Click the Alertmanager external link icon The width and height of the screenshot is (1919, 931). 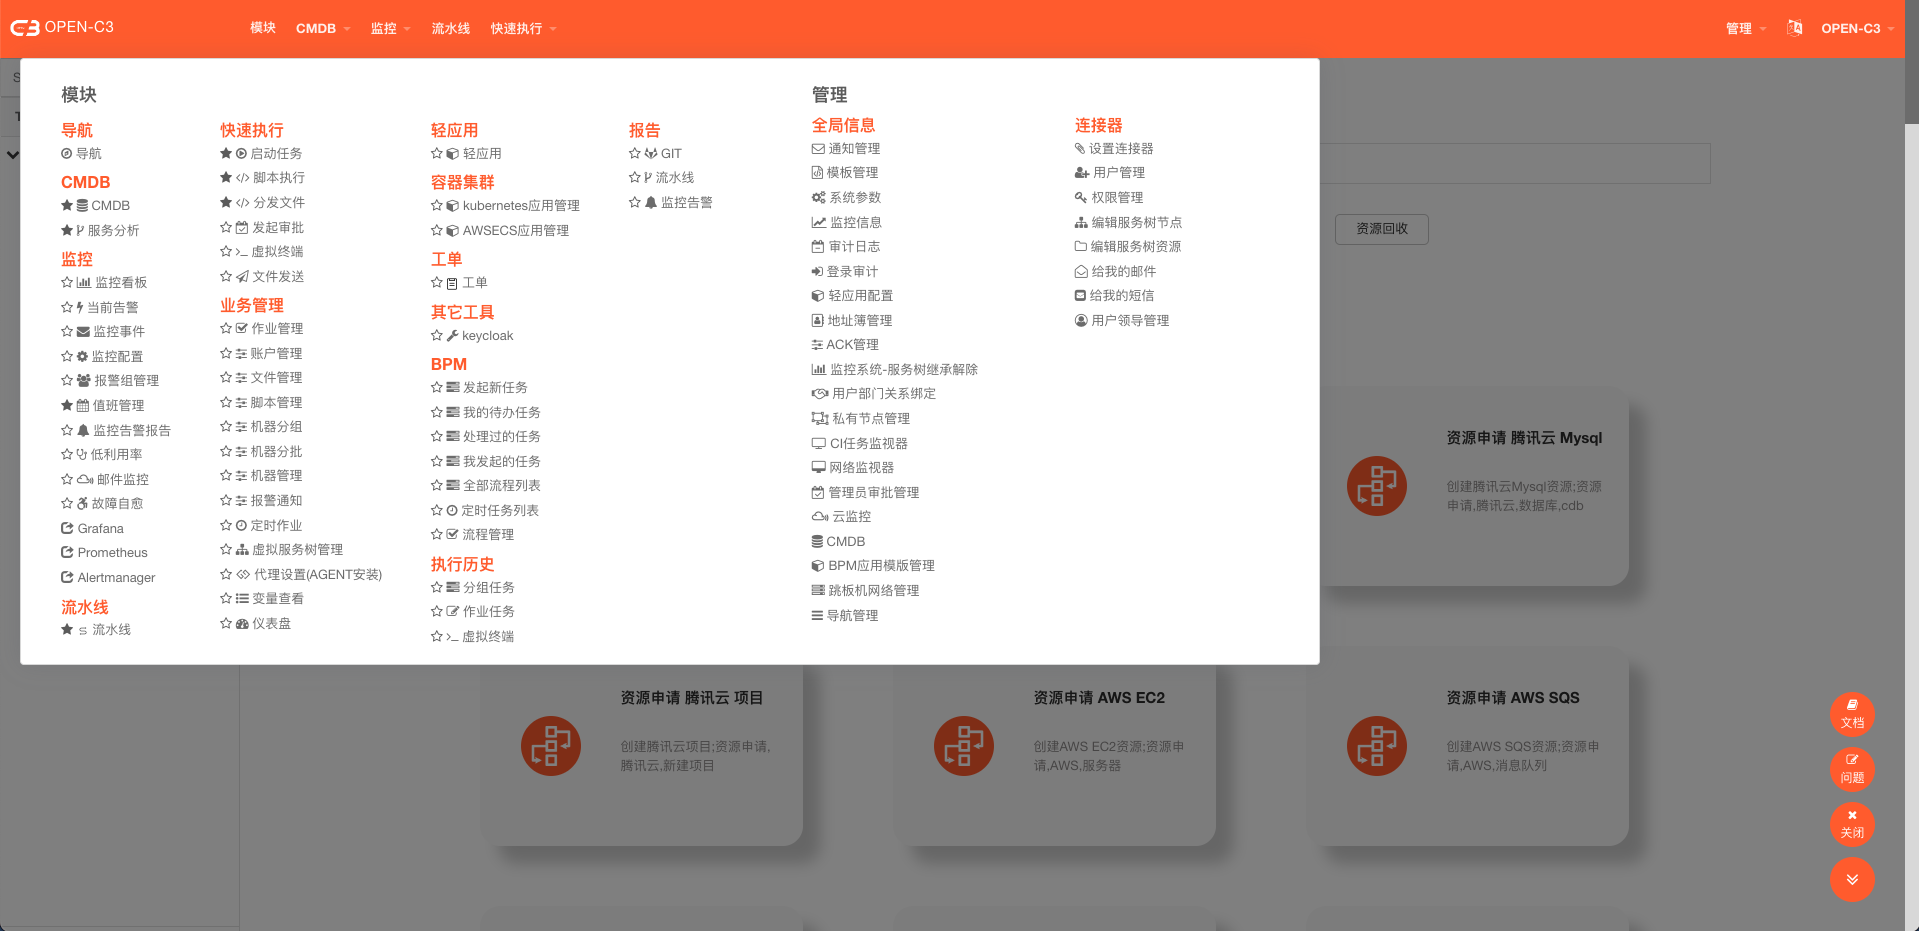(x=67, y=577)
